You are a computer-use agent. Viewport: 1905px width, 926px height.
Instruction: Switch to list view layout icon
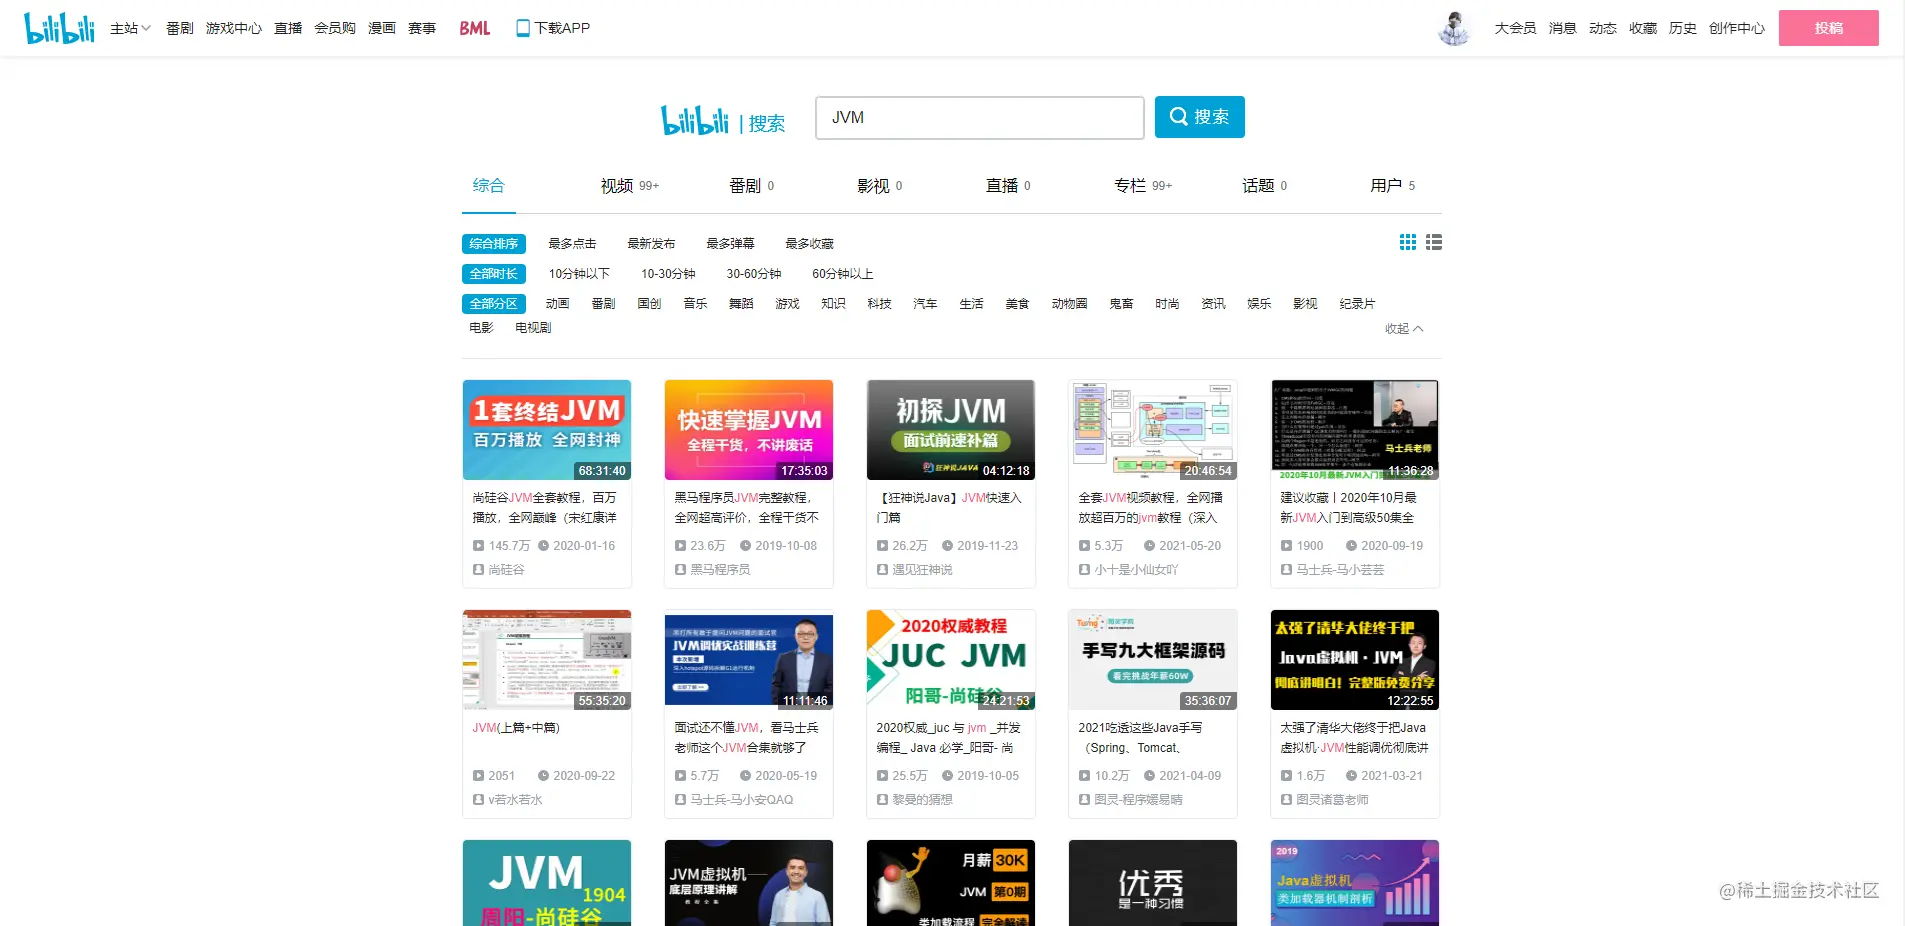click(x=1434, y=242)
